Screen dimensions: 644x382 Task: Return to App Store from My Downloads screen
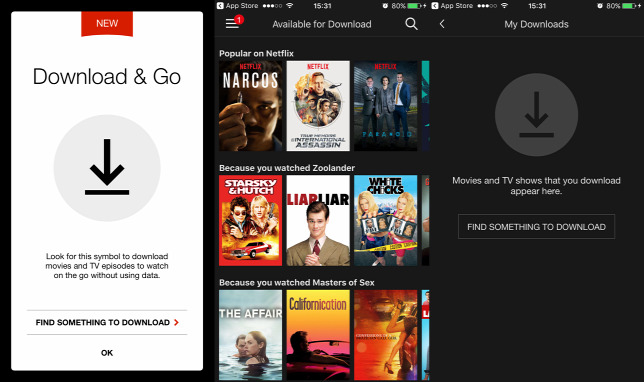pos(452,6)
